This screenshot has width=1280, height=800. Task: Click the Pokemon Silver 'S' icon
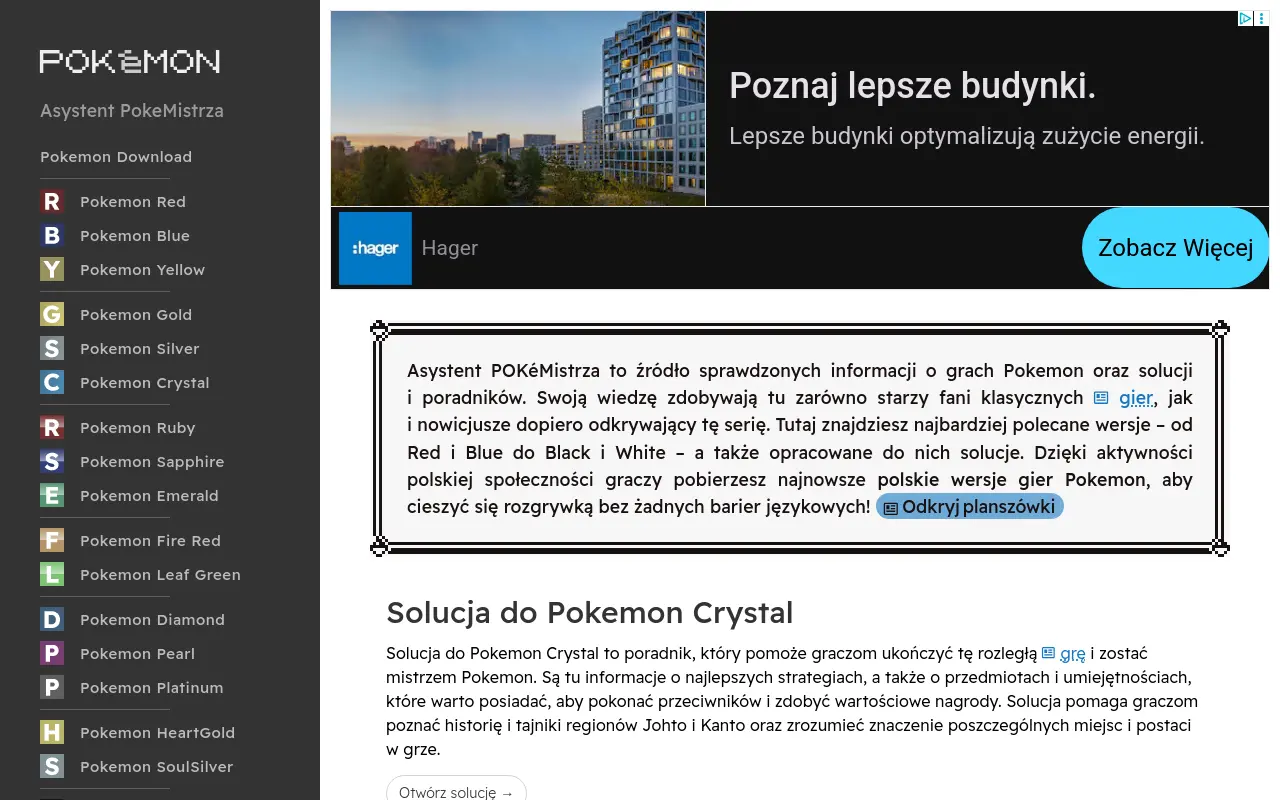52,349
